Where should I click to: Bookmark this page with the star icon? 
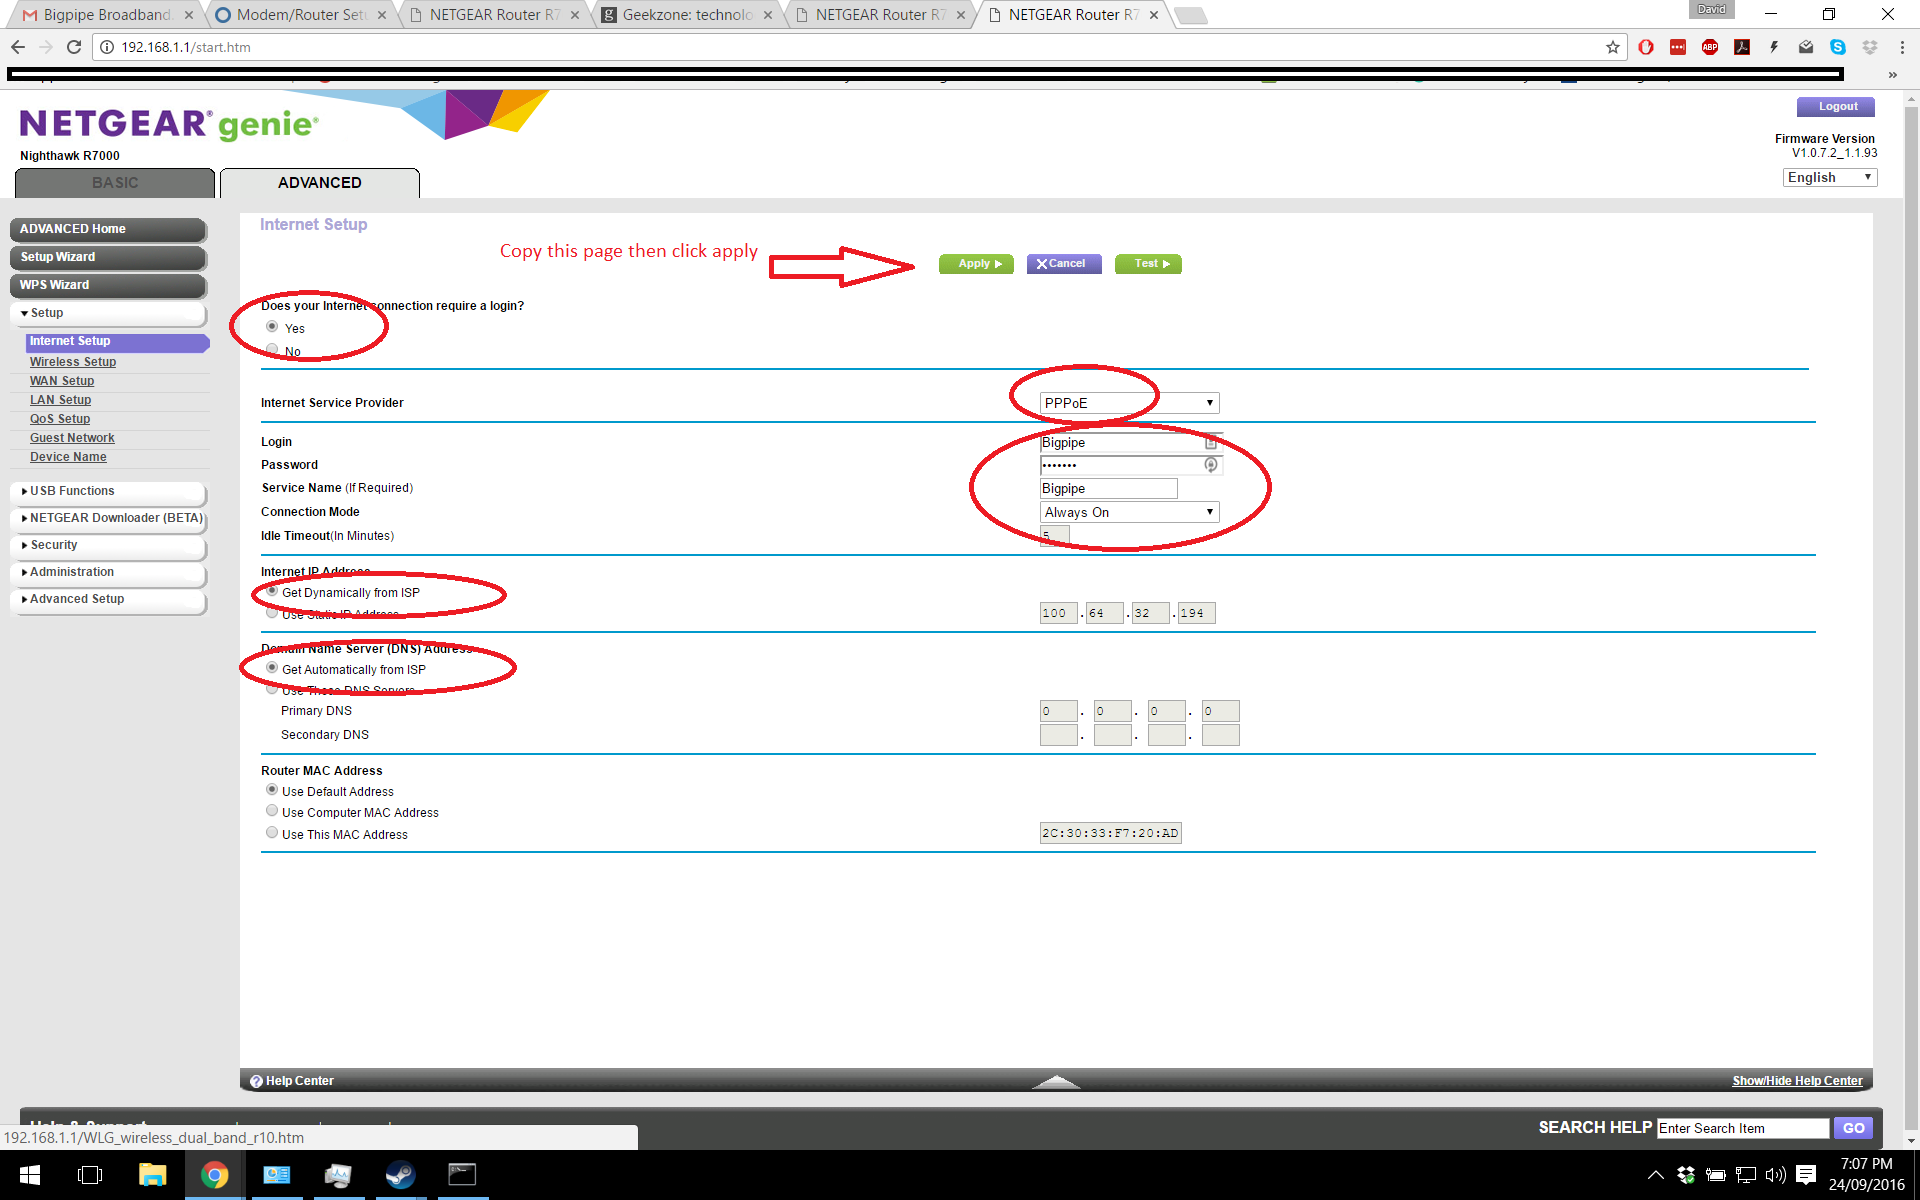coord(1612,47)
